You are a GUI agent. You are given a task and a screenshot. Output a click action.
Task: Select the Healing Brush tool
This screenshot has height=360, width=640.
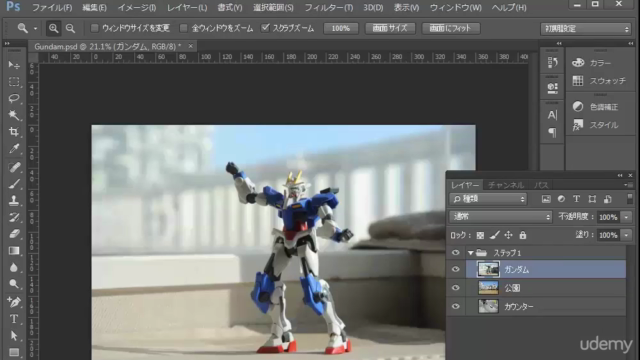coord(14,167)
